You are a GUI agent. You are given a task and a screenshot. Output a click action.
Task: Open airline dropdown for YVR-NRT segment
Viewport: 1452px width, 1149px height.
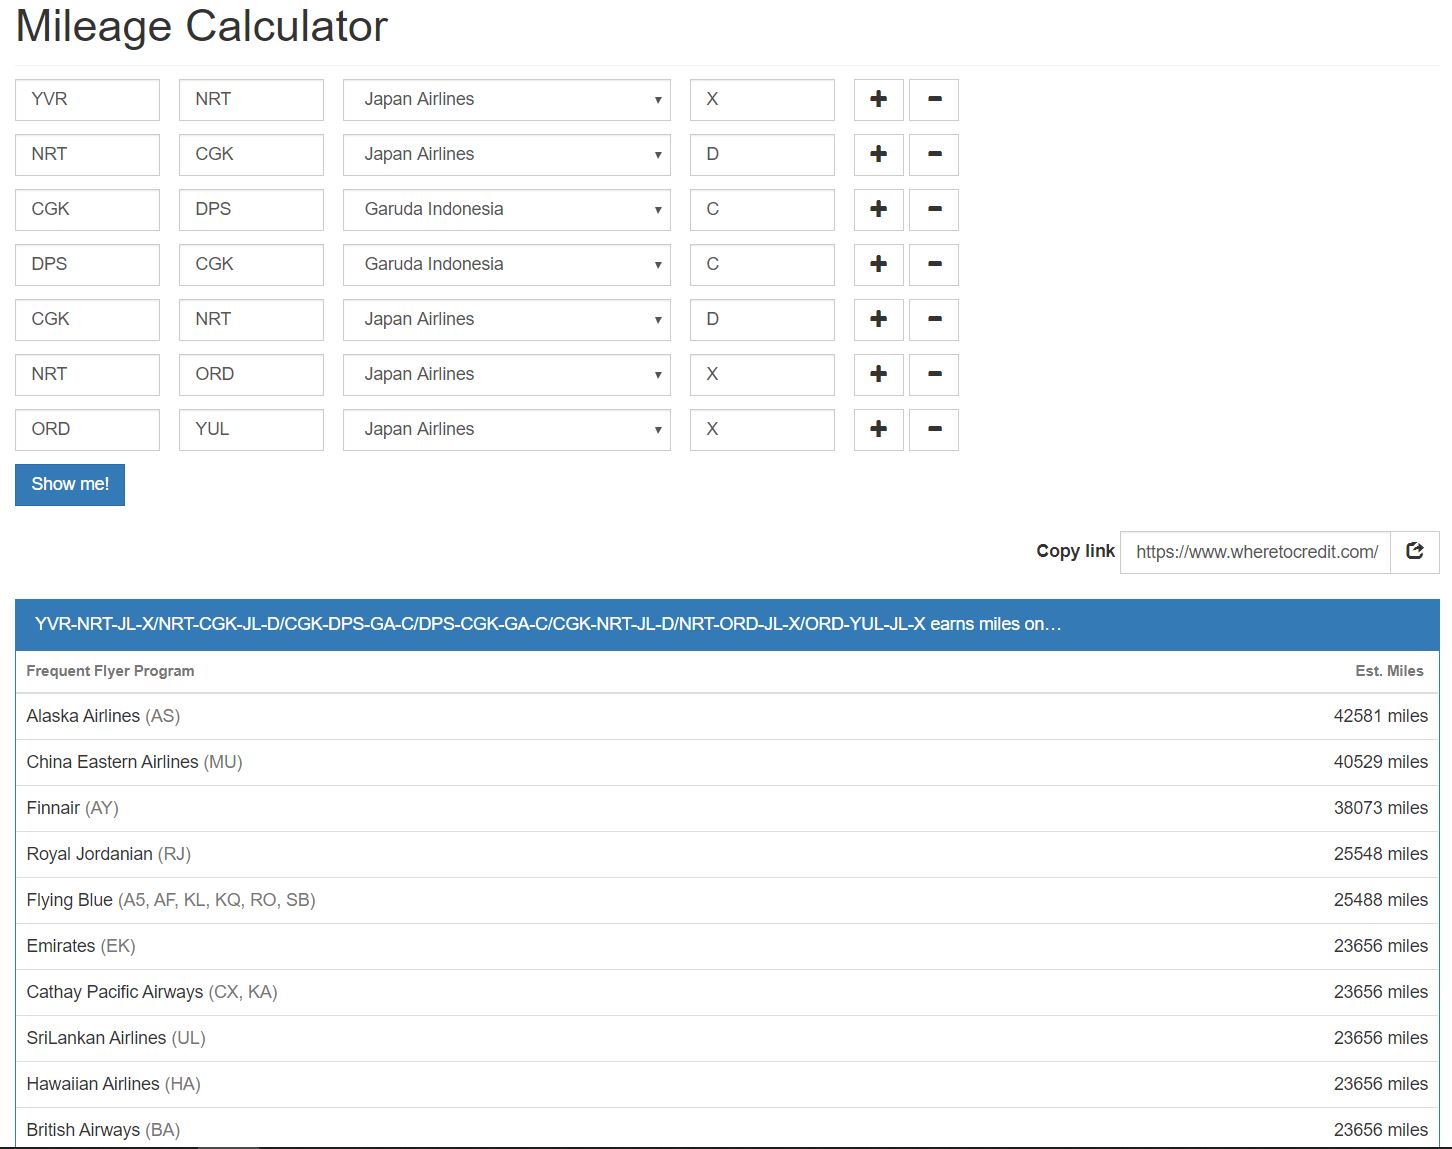[x=507, y=100]
